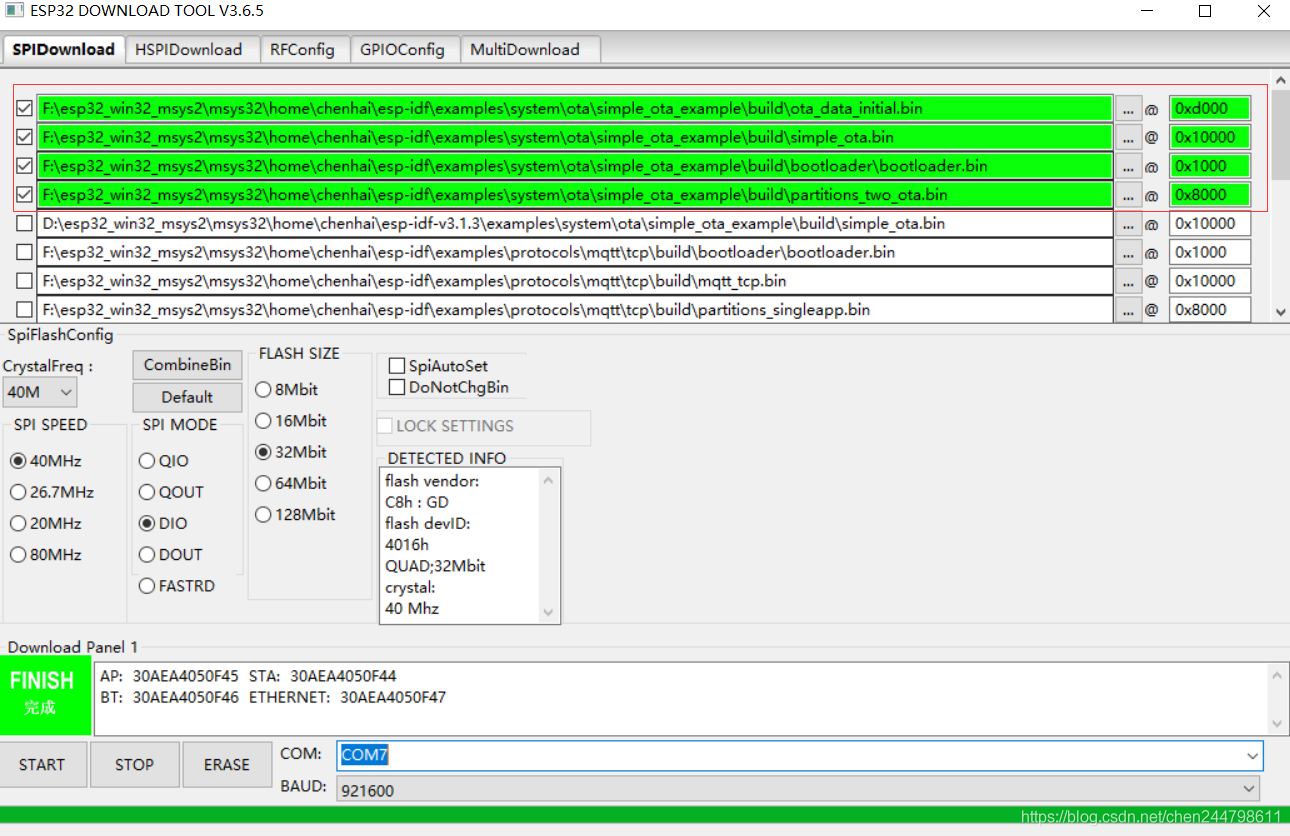Click the mqtt_tcp.bin file path field

click(x=575, y=281)
